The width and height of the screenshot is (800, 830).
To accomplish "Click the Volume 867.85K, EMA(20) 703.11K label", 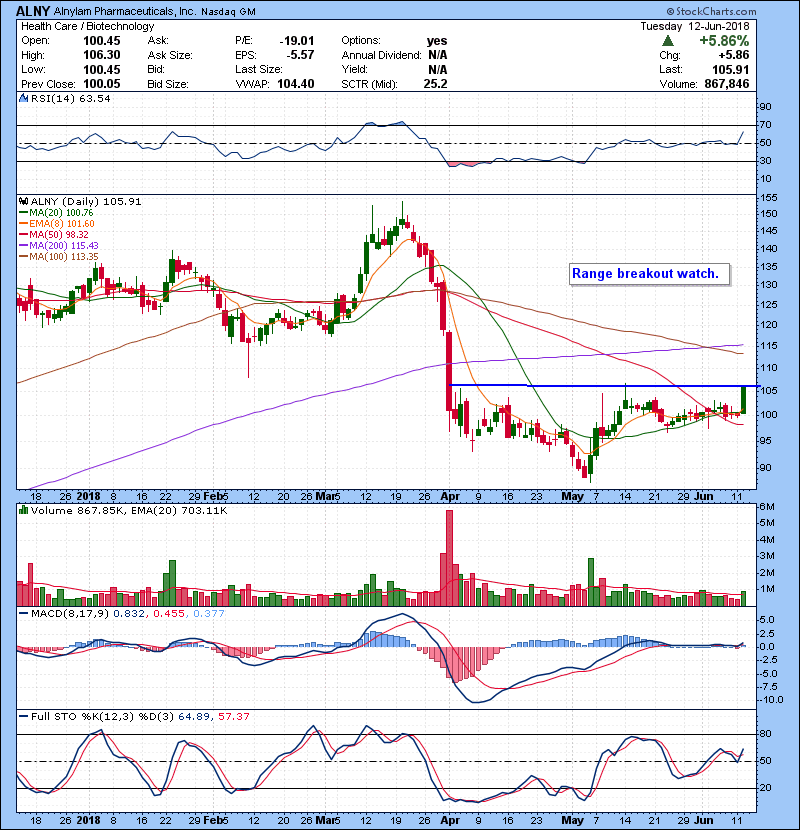I will tap(129, 511).
